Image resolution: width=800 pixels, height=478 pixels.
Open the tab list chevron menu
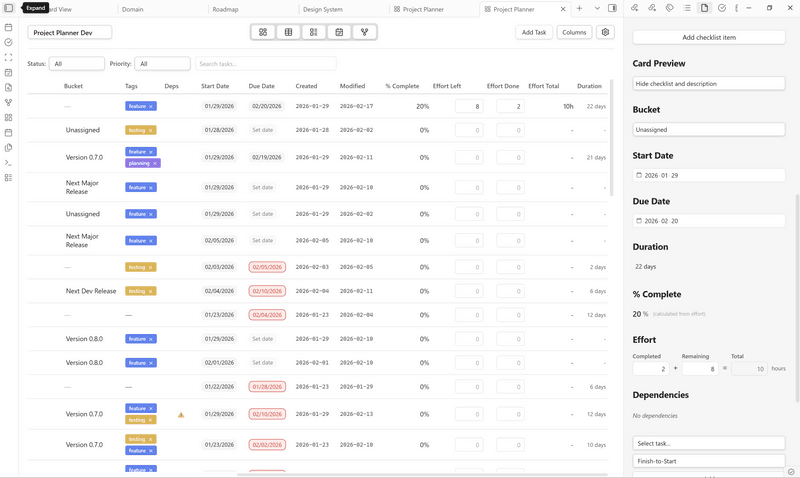(597, 8)
